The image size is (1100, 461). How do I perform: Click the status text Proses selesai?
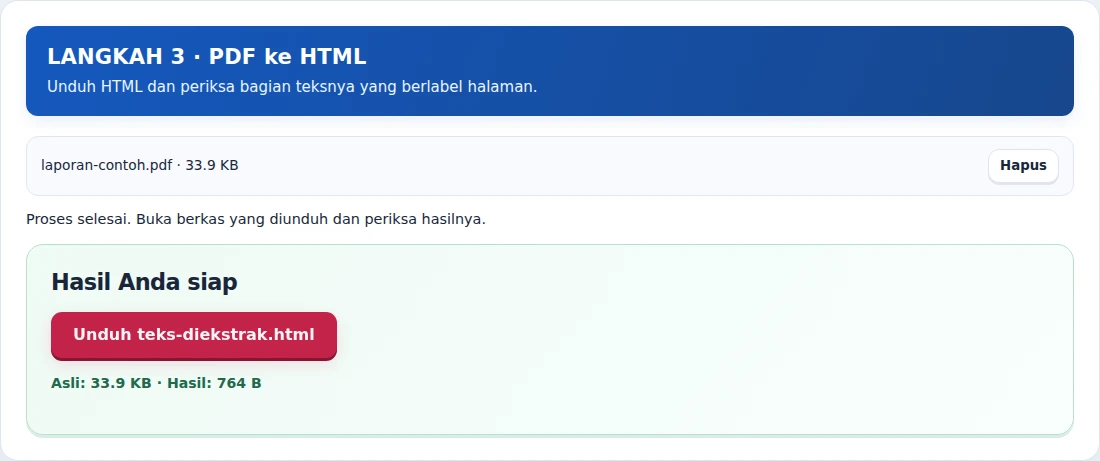255,219
